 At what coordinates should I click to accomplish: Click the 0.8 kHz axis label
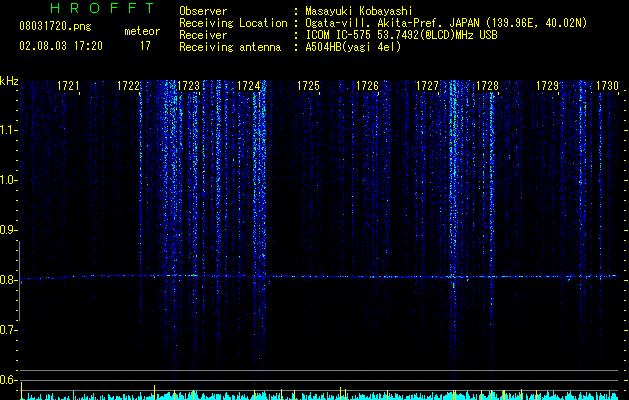[x=8, y=280]
